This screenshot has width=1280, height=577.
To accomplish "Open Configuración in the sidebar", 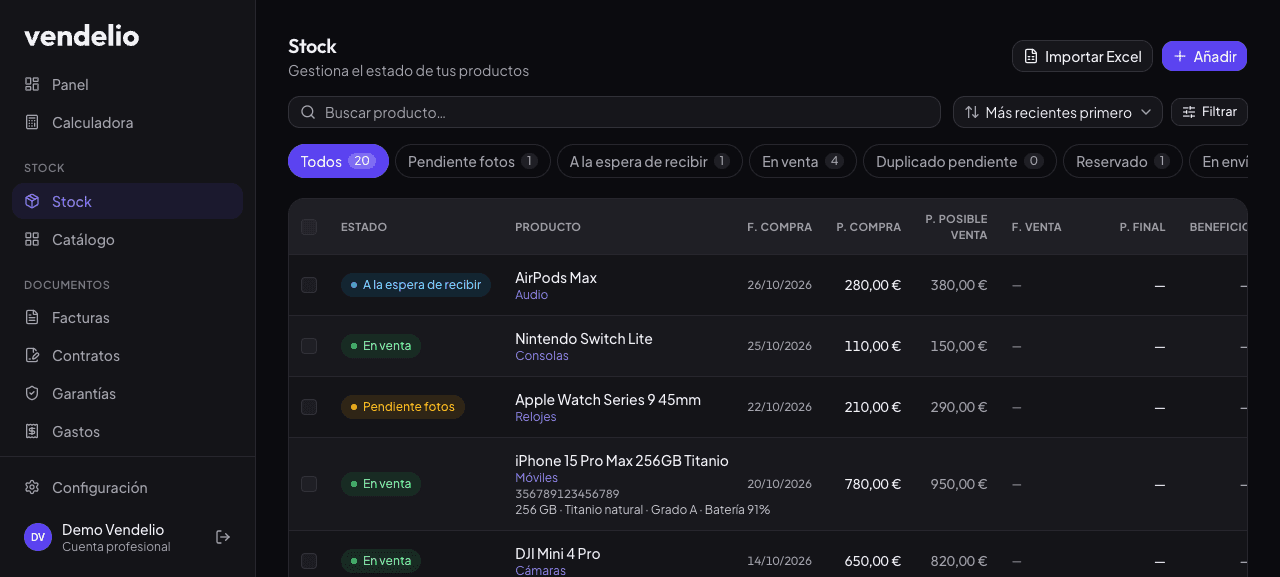I will coord(128,487).
